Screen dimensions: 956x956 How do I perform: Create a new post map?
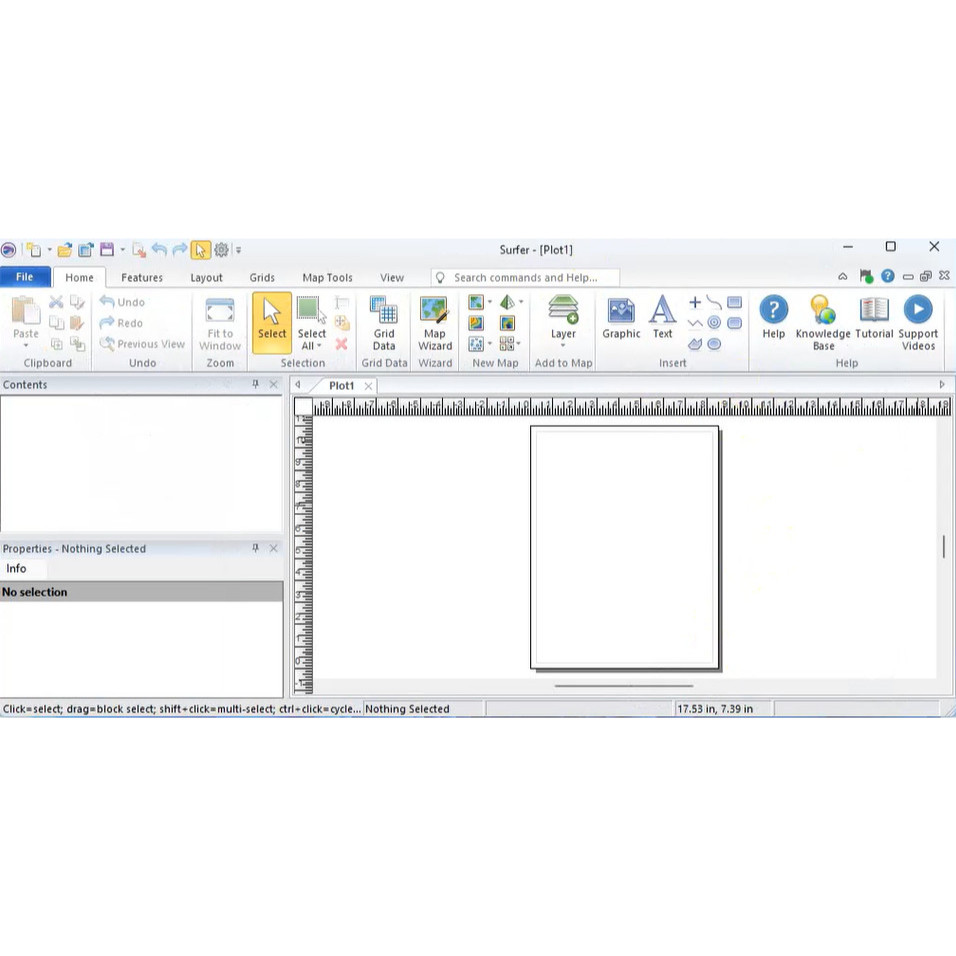click(476, 344)
